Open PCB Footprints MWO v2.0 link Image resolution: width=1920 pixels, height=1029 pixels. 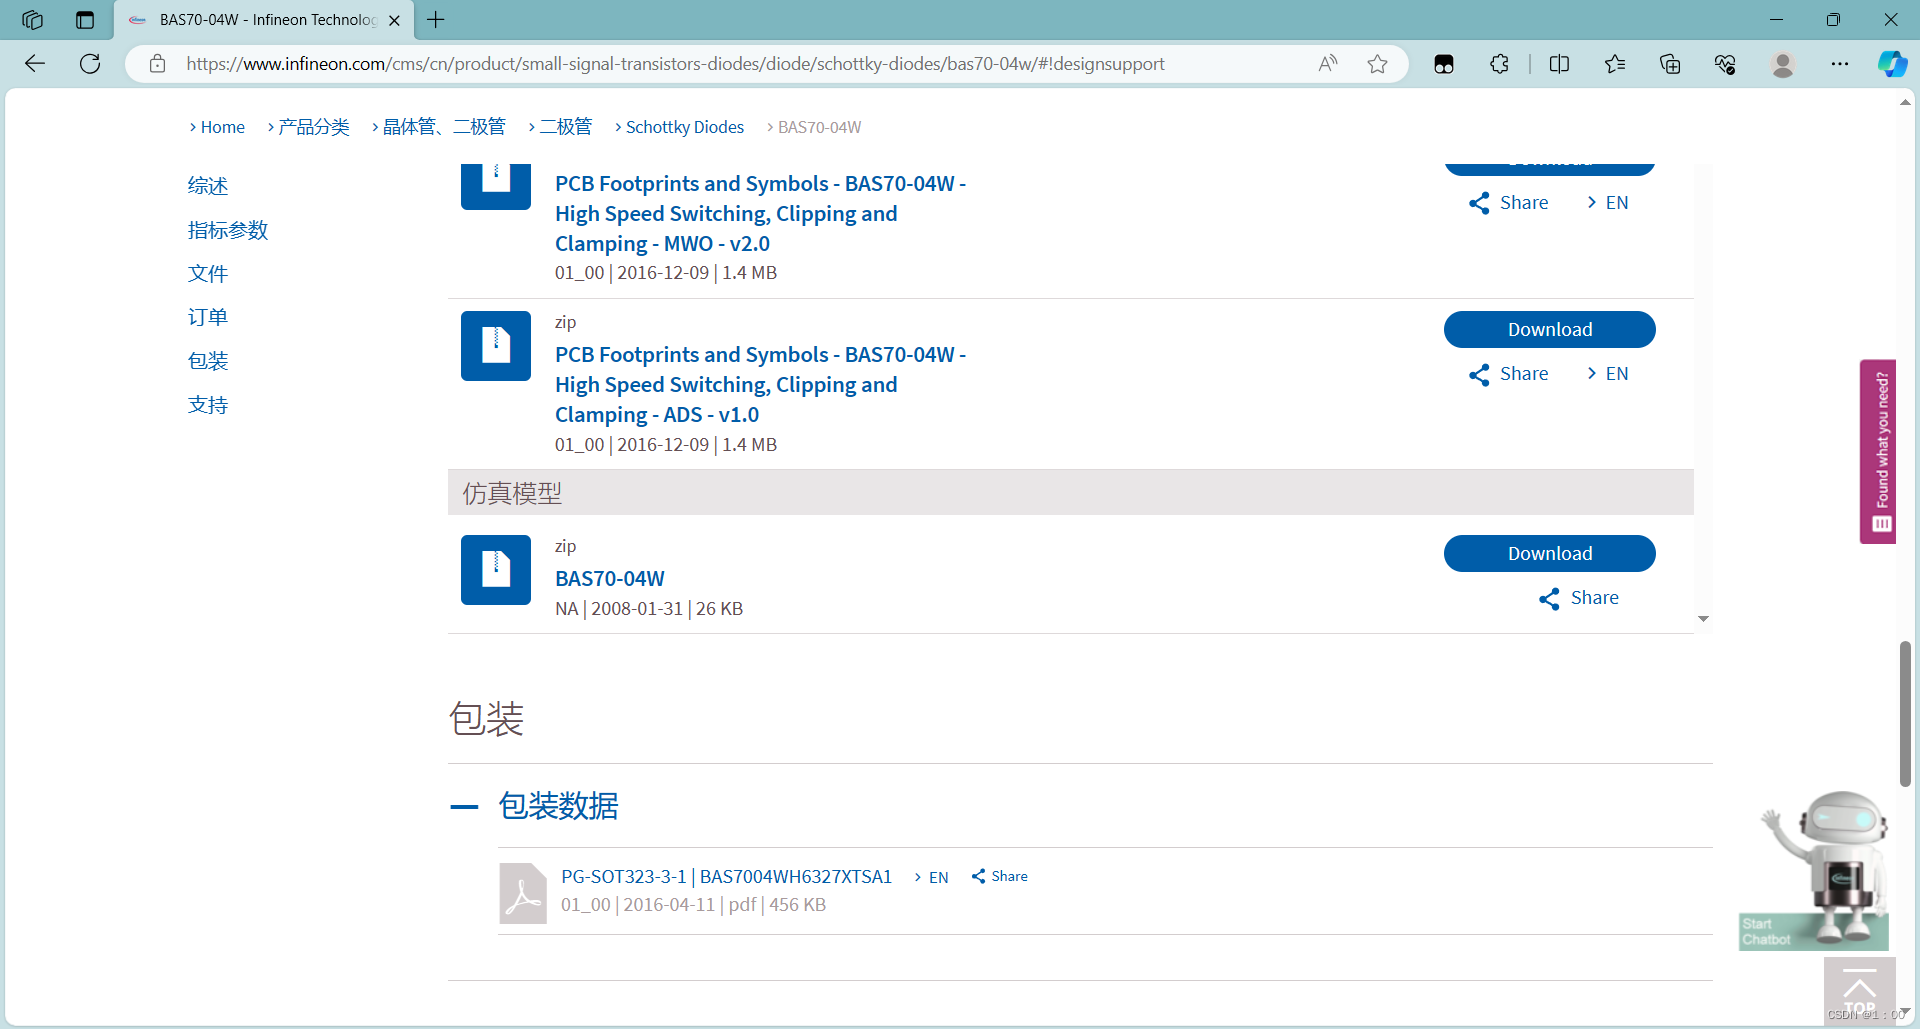pos(760,214)
